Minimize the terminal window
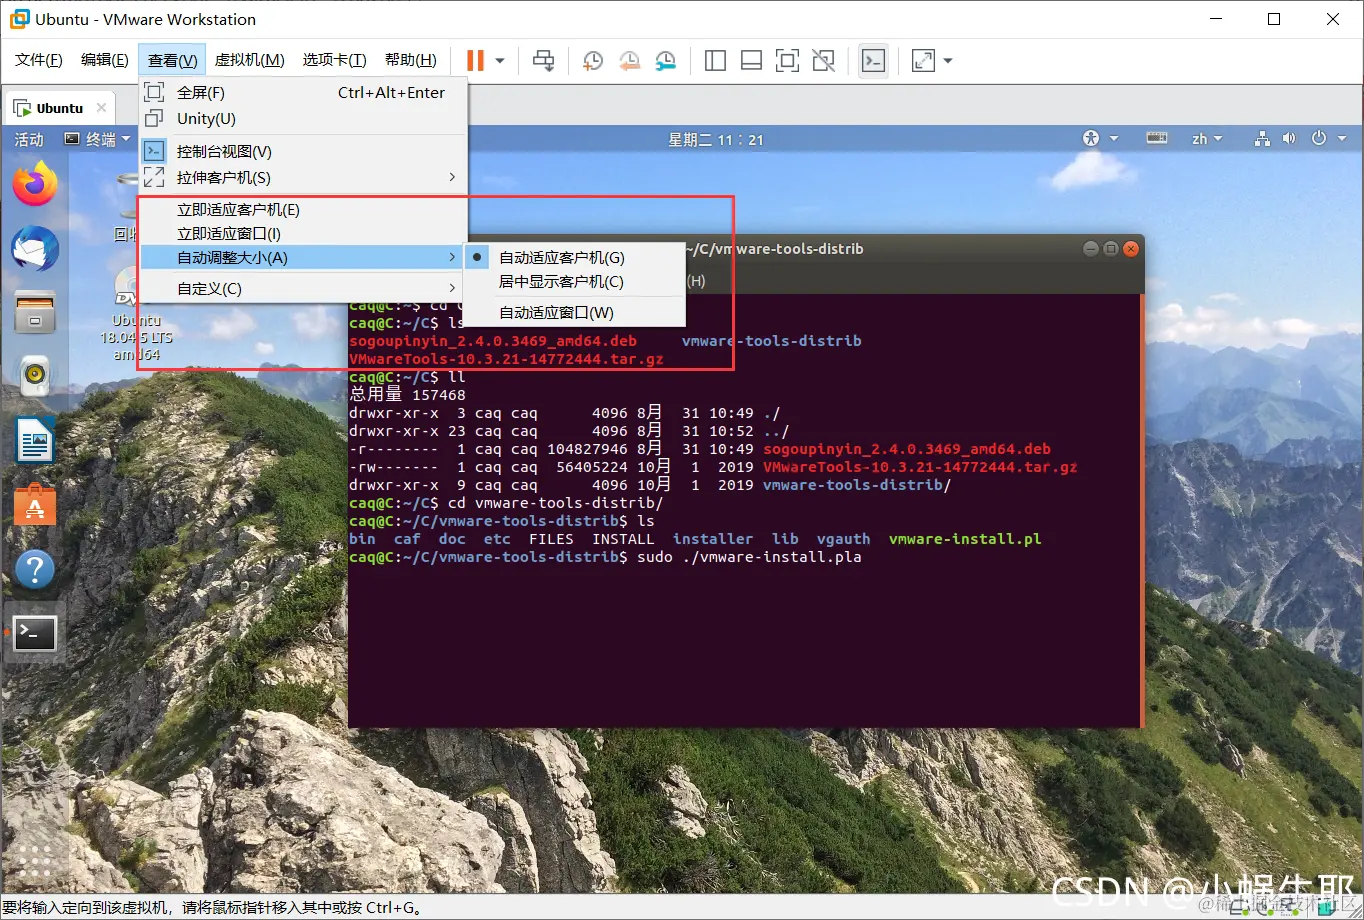Viewport: 1364px width, 920px height. (1091, 248)
